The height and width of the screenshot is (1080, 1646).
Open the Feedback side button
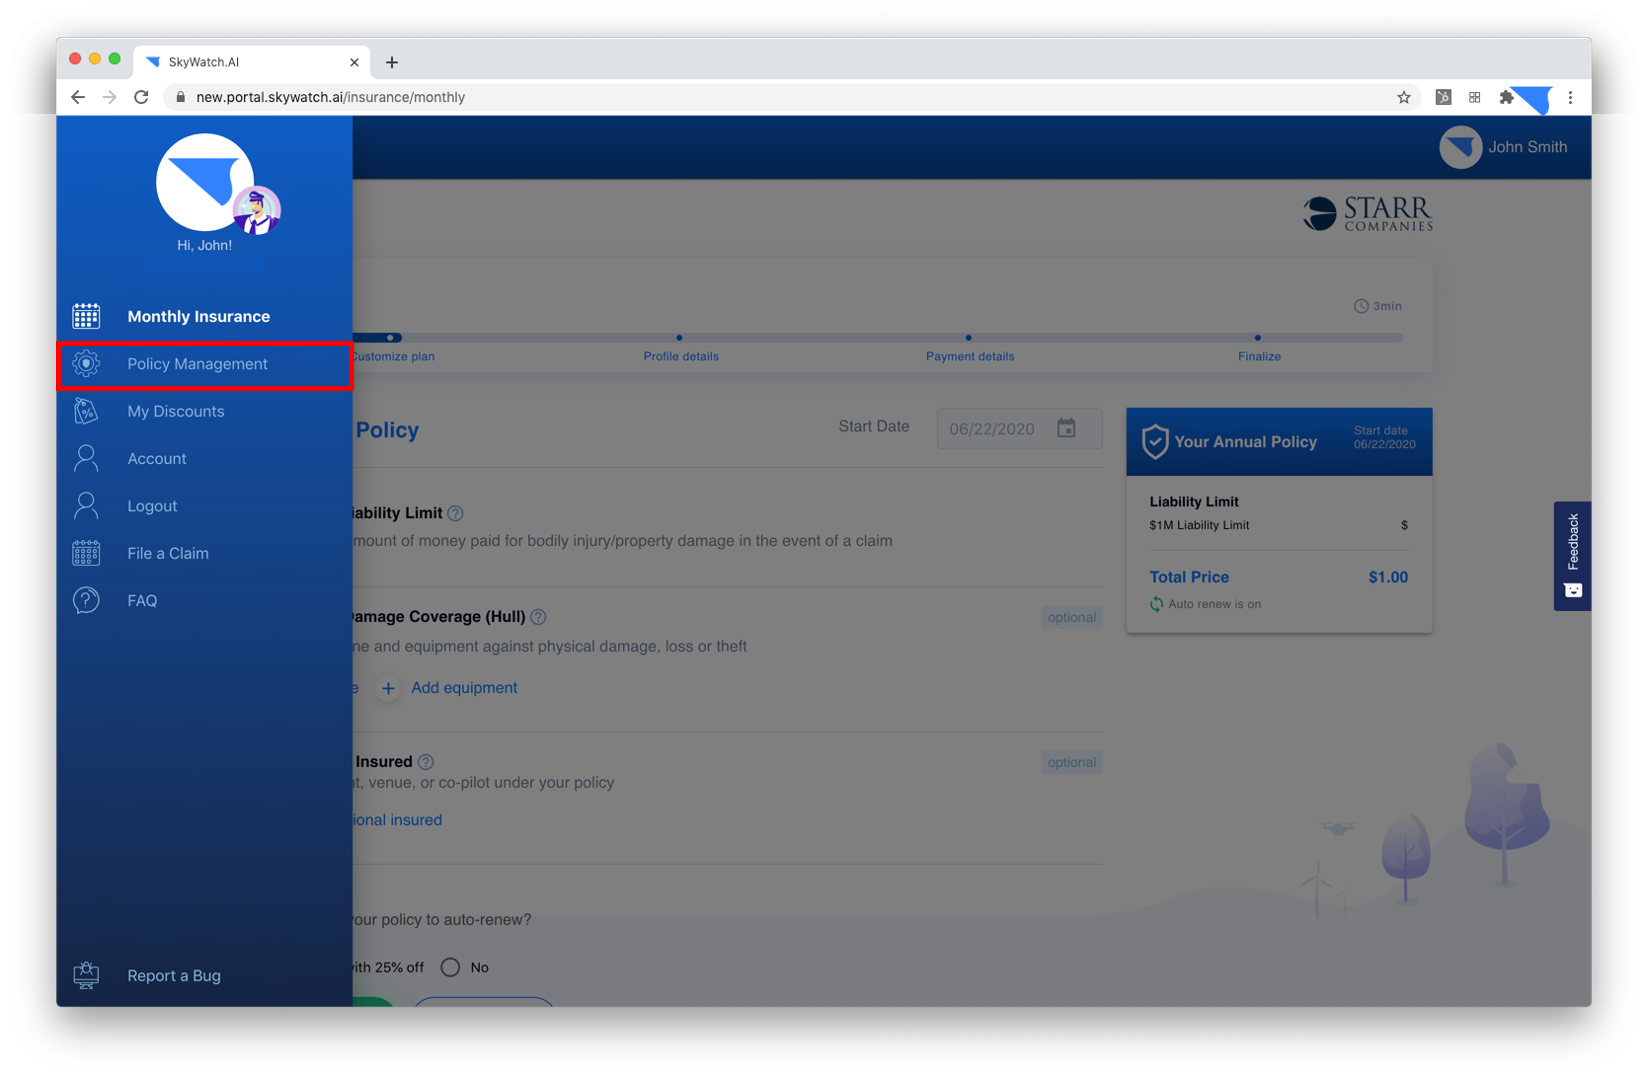1572,556
